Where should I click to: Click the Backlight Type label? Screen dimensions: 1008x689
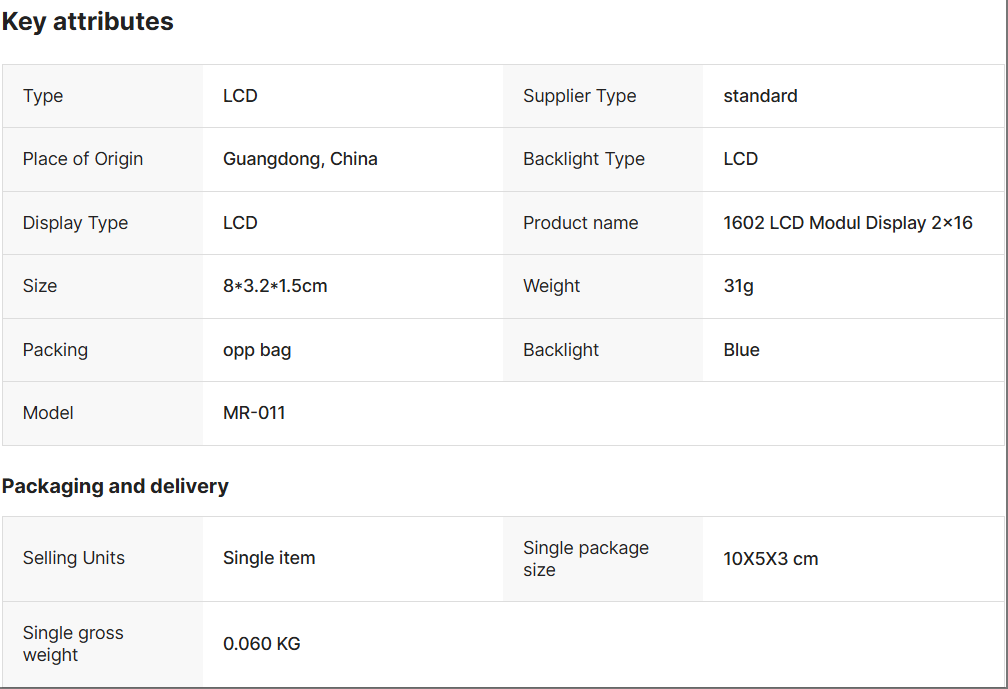pos(584,159)
